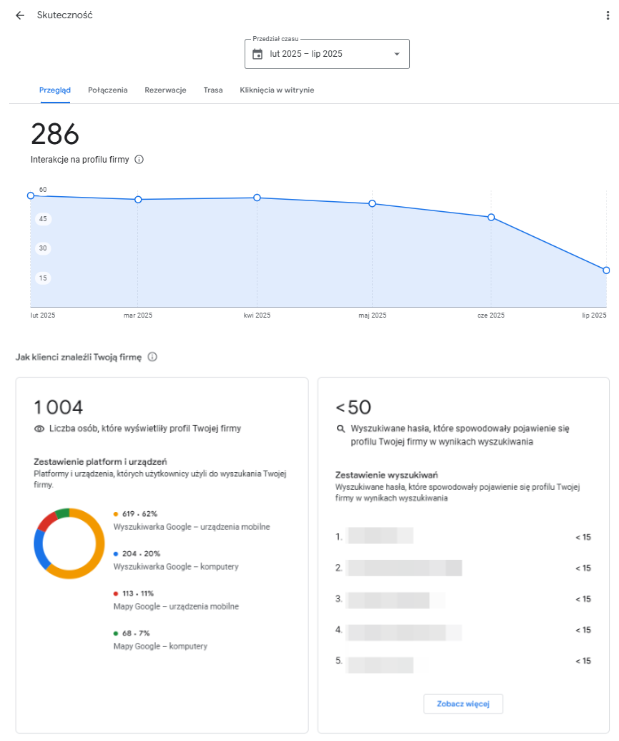Switch to the Rezerwacje tab
This screenshot has width=619, height=741.
pos(165,90)
